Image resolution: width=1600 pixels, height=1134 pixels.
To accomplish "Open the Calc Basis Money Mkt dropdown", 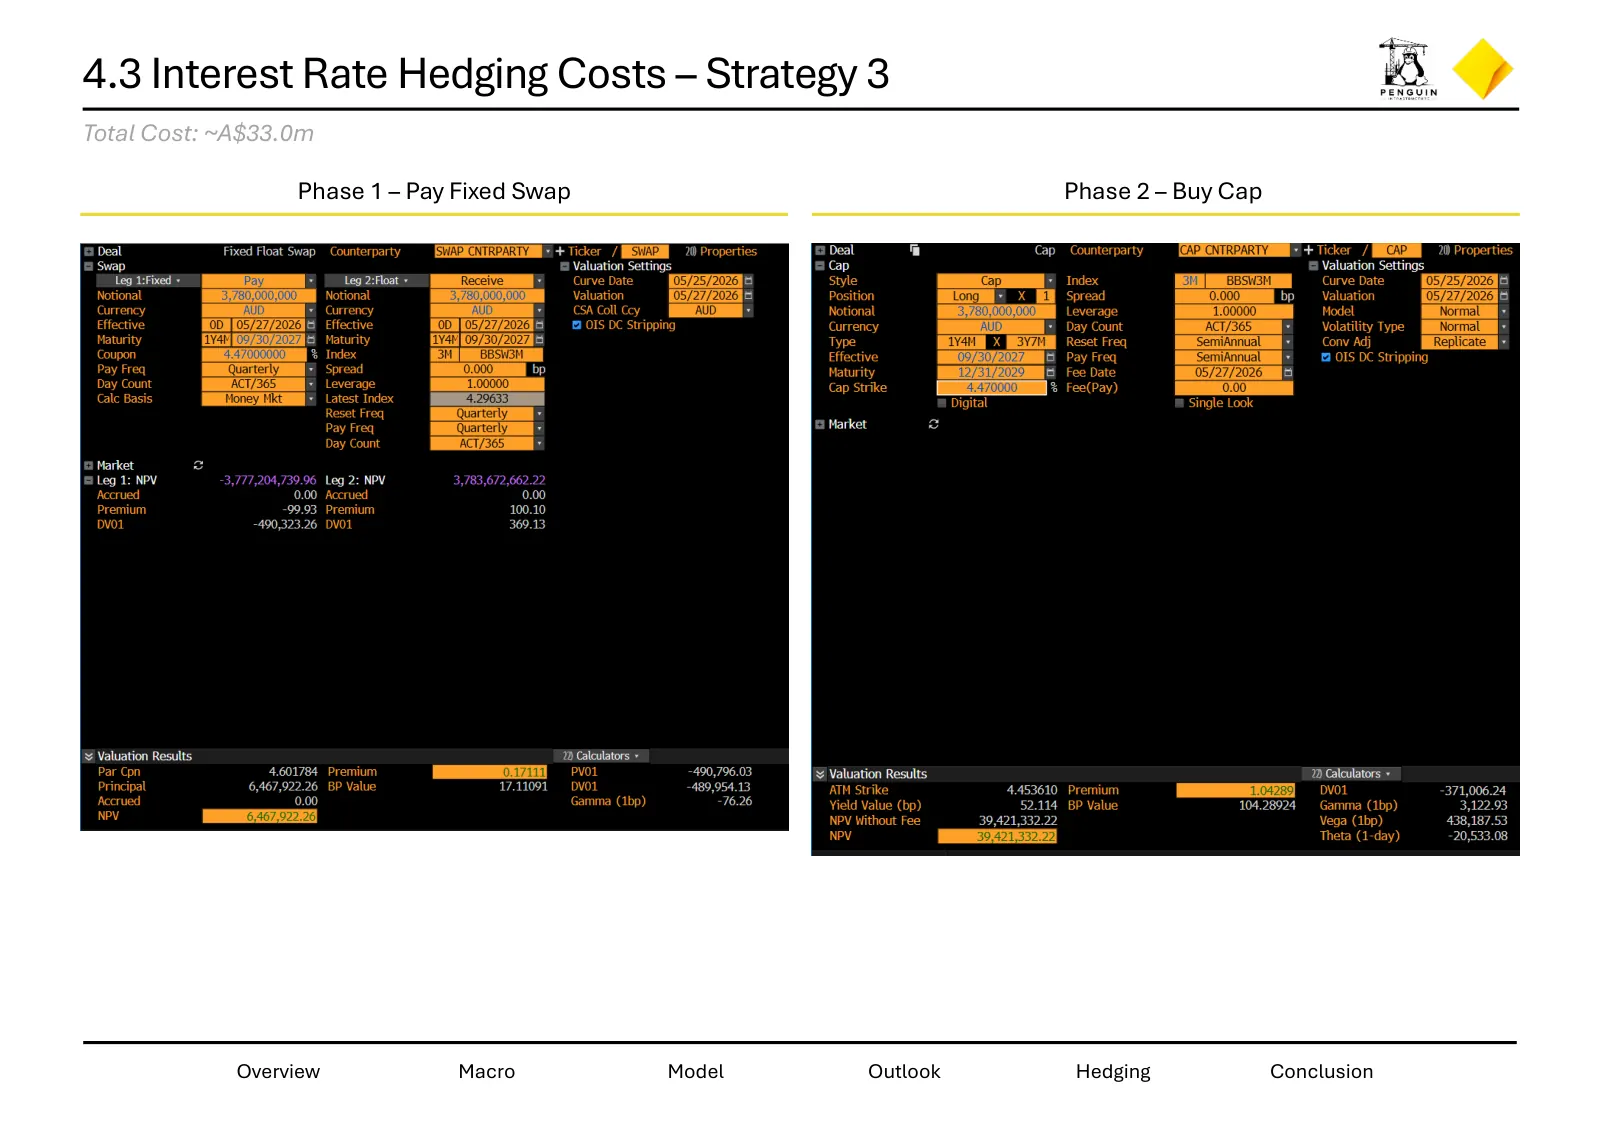I will 311,399.
